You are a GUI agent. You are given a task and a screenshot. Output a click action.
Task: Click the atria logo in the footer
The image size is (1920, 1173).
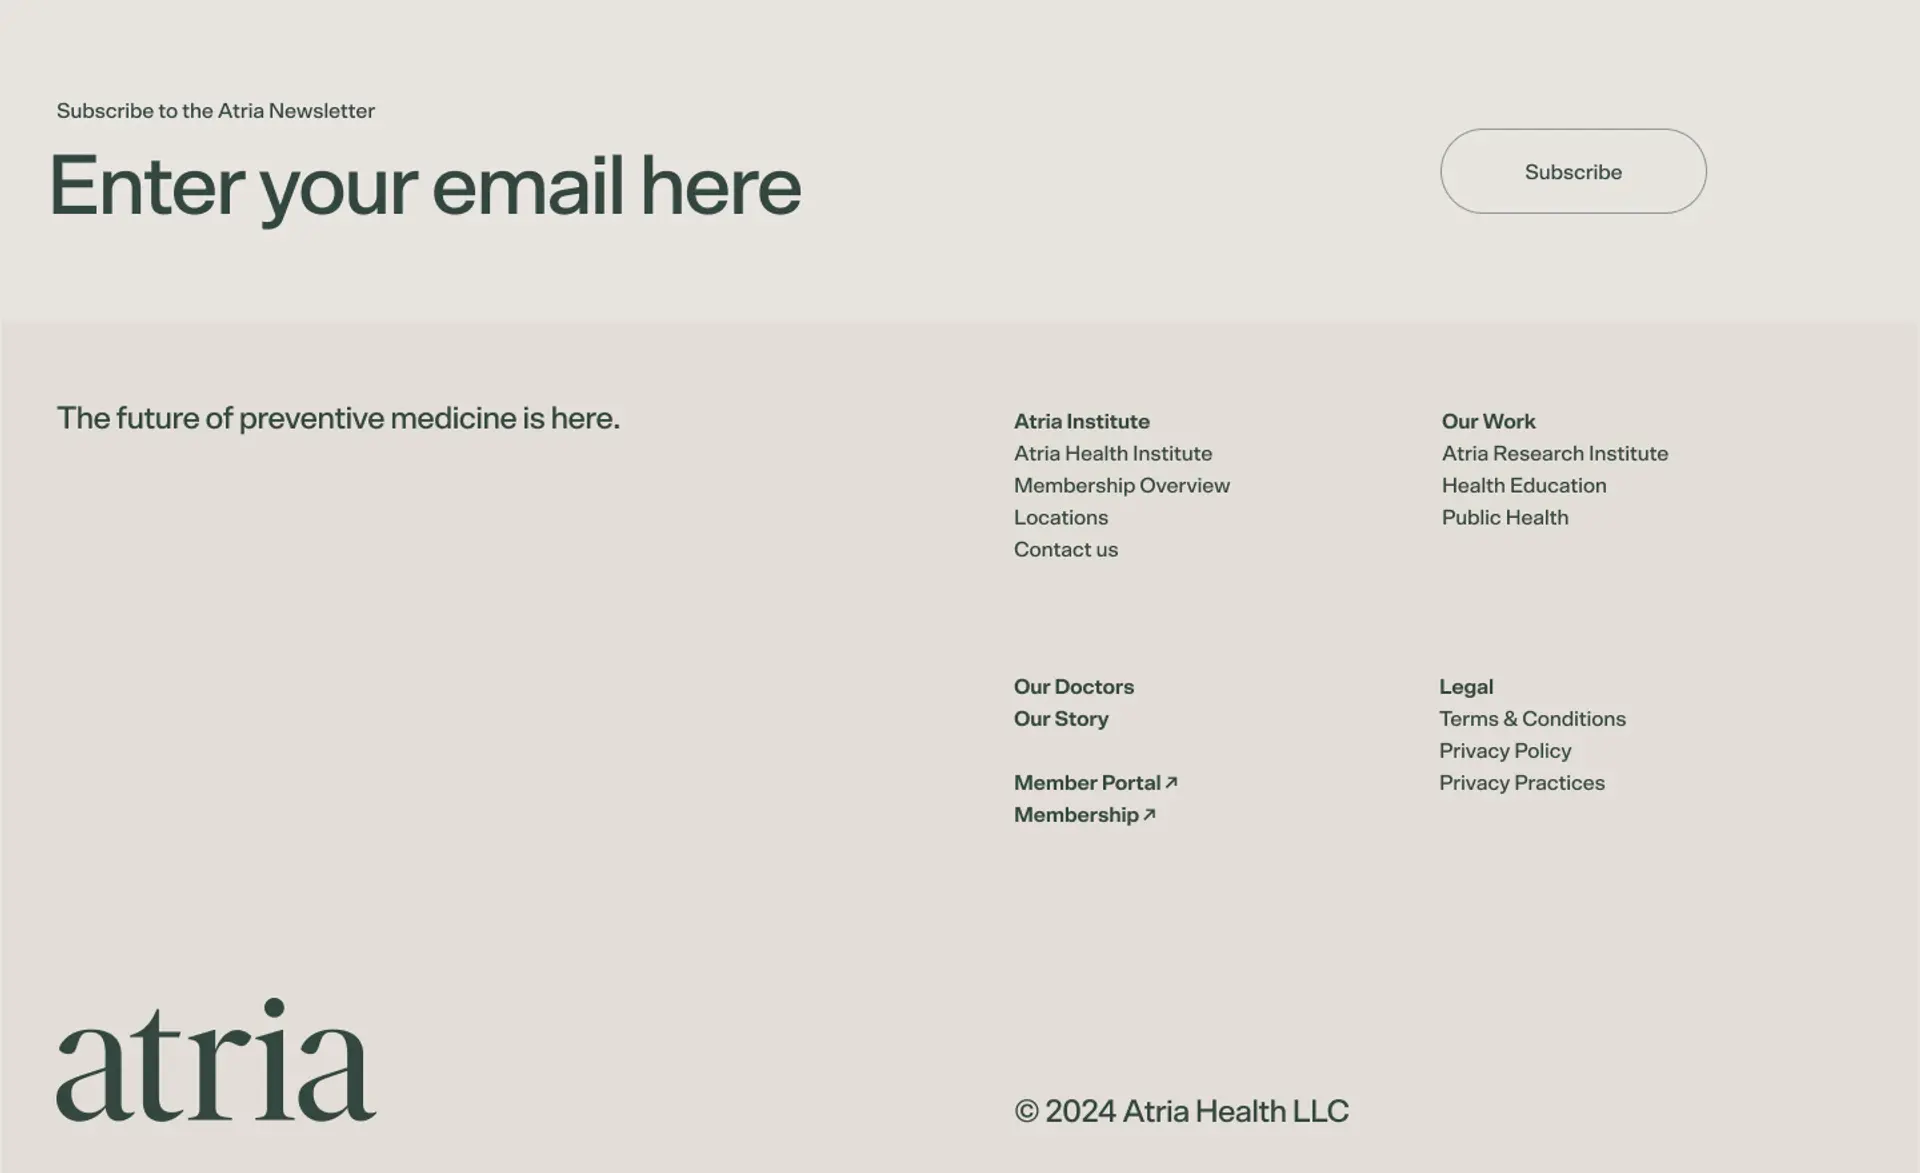click(x=216, y=1059)
